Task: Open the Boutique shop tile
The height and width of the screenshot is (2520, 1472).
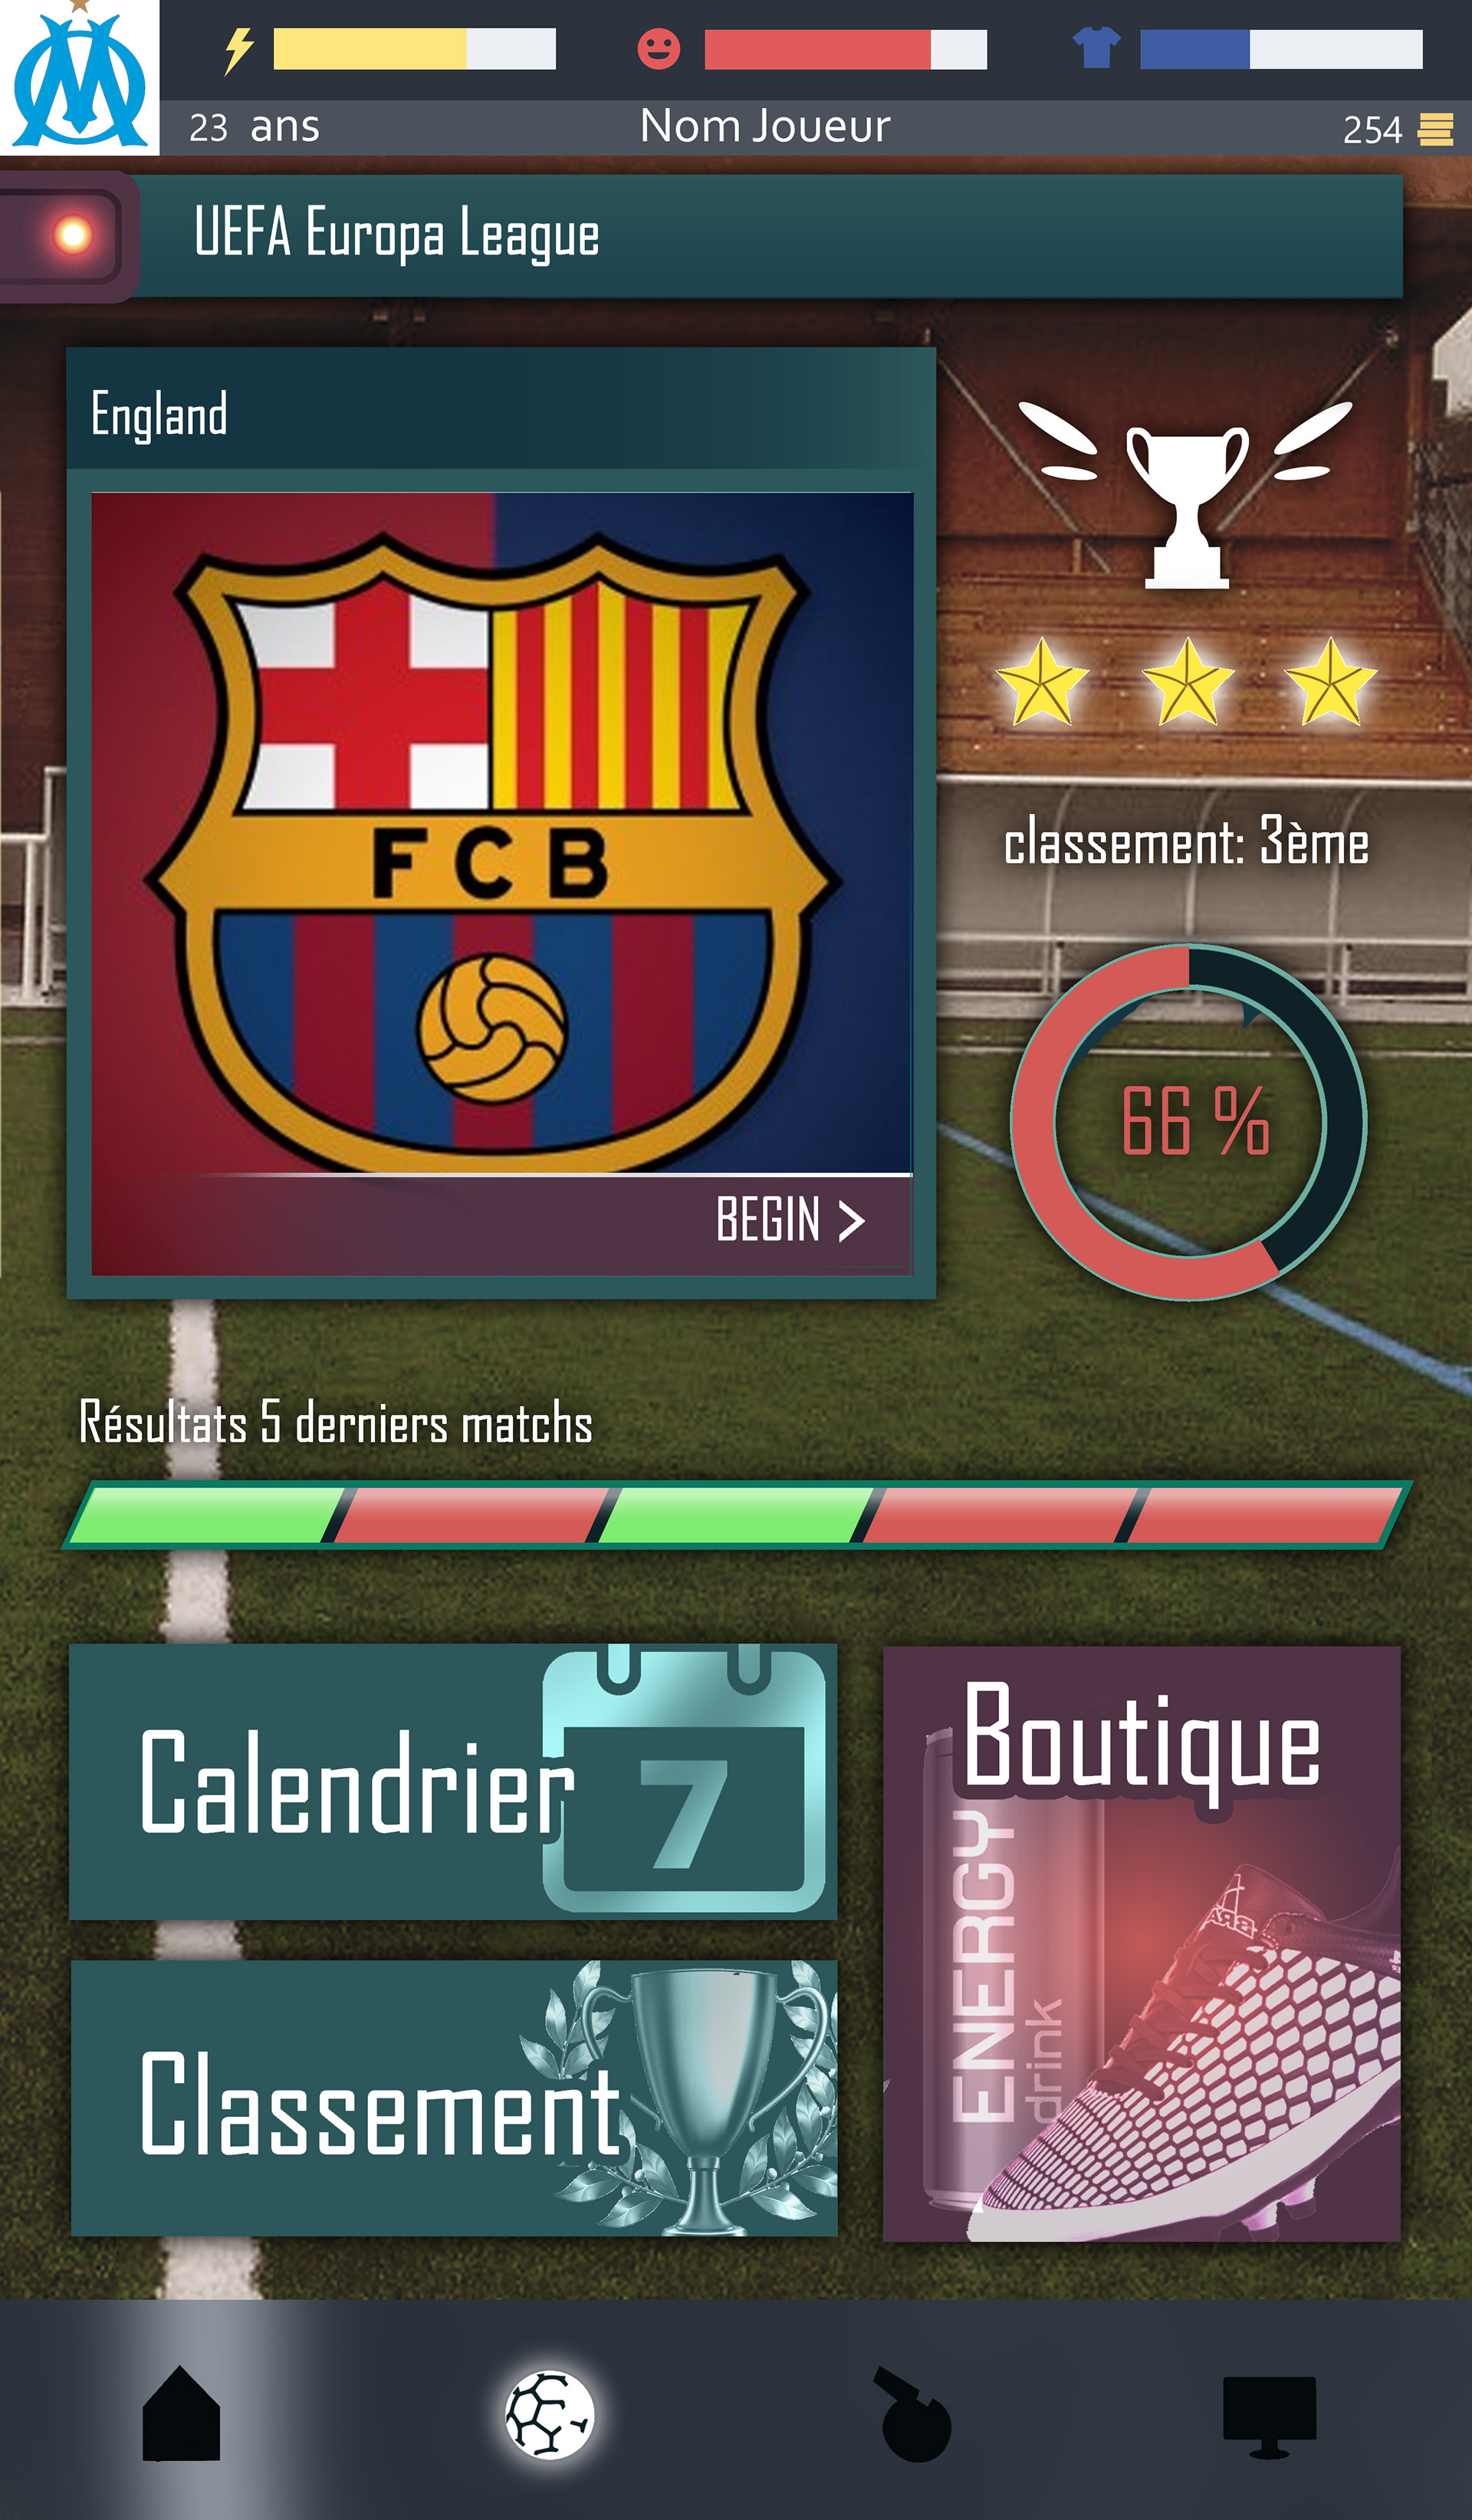Action: coord(1141,1944)
